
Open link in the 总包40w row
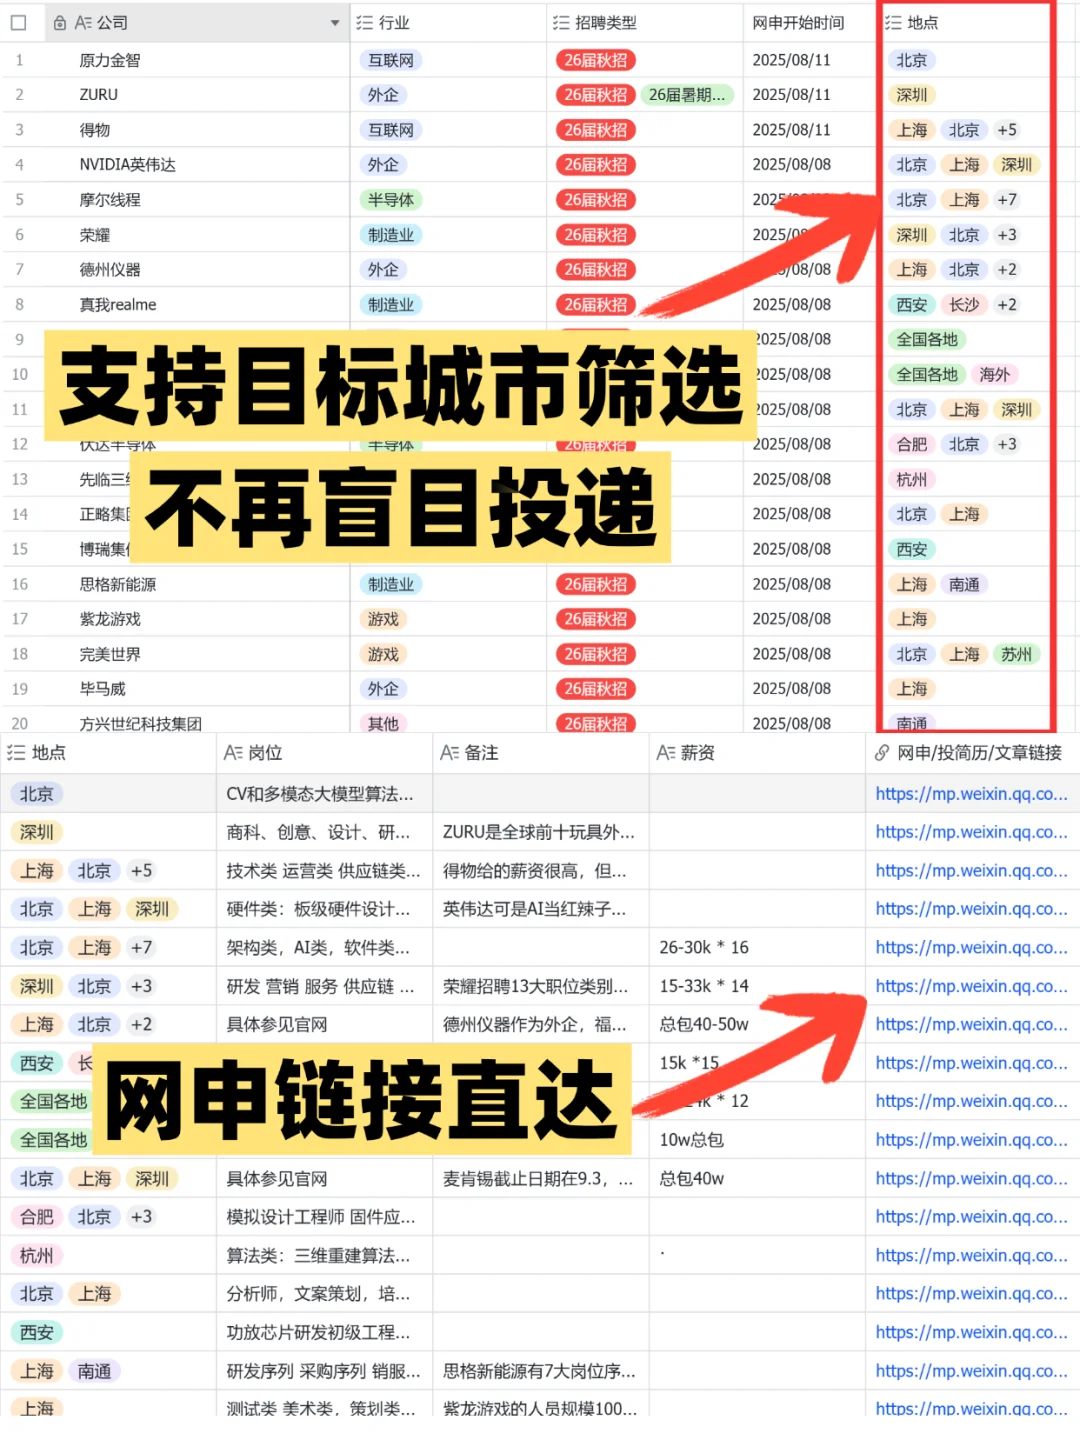point(972,1179)
